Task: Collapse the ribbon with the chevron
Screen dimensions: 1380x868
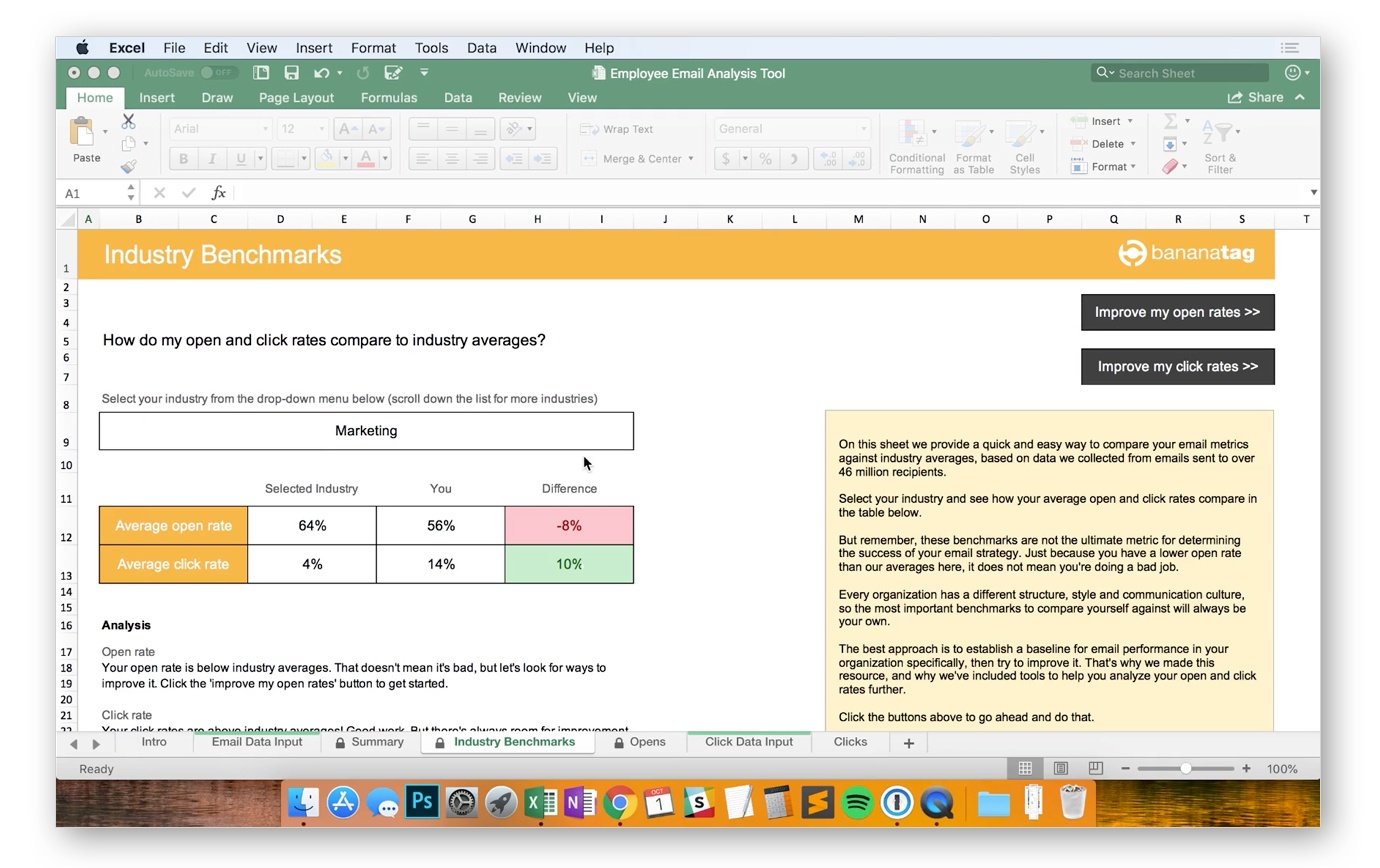Action: [x=1300, y=97]
